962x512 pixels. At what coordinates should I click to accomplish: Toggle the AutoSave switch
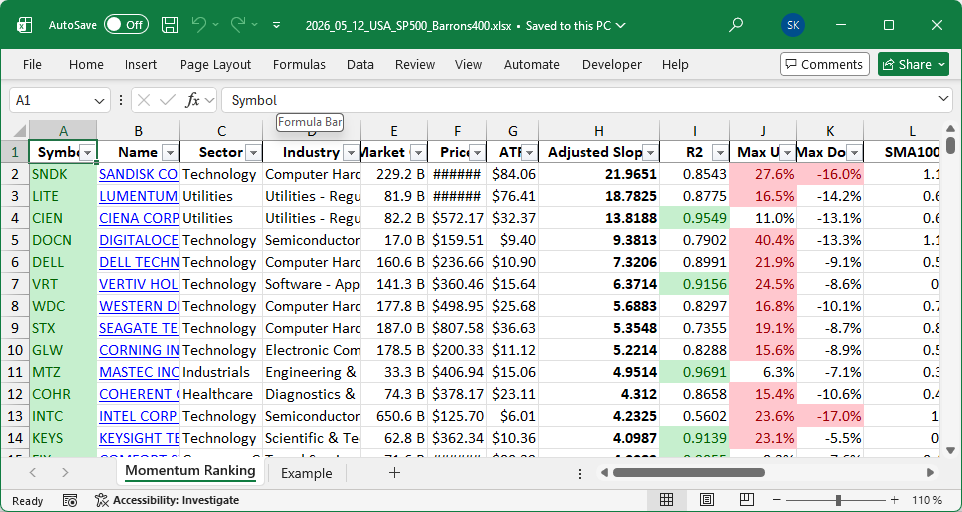pyautogui.click(x=126, y=25)
